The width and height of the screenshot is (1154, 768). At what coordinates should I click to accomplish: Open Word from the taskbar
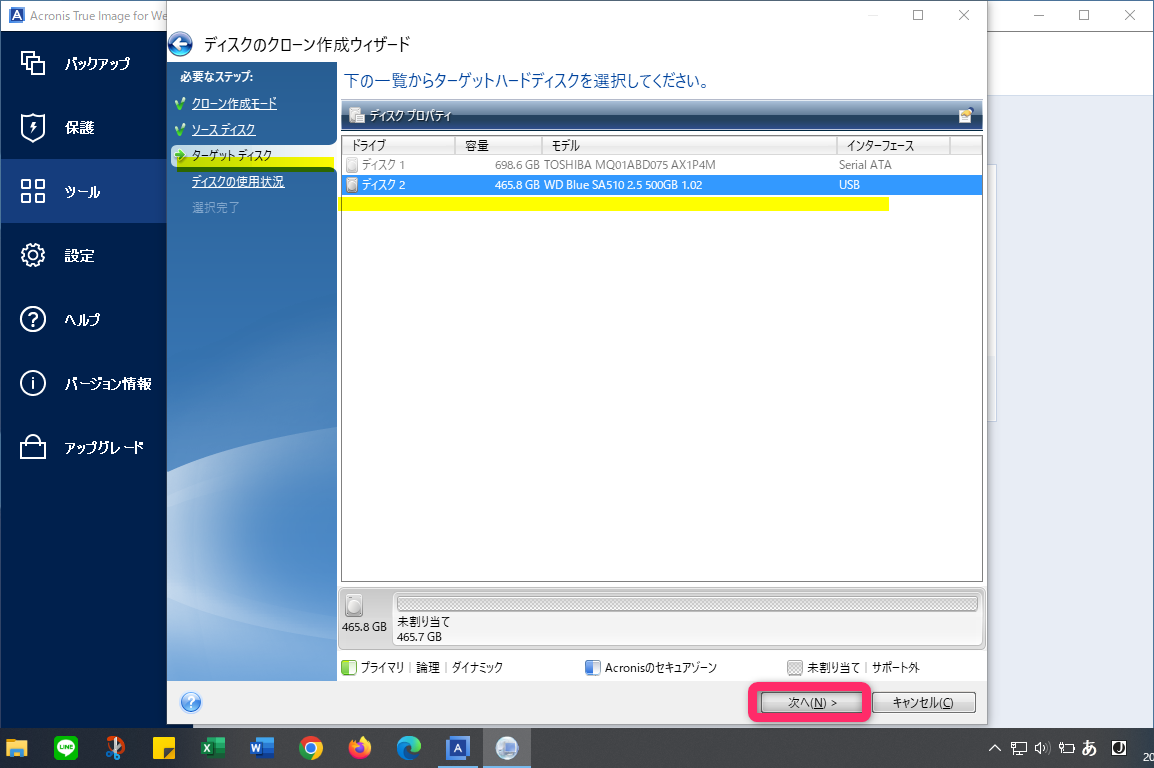click(x=261, y=748)
